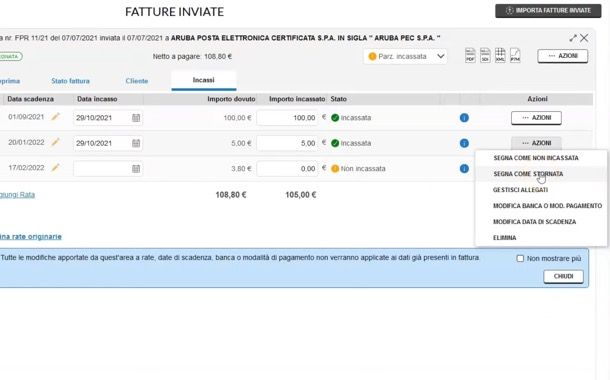
Task: Click 'Importo incassato' column header
Action: tap(297, 99)
